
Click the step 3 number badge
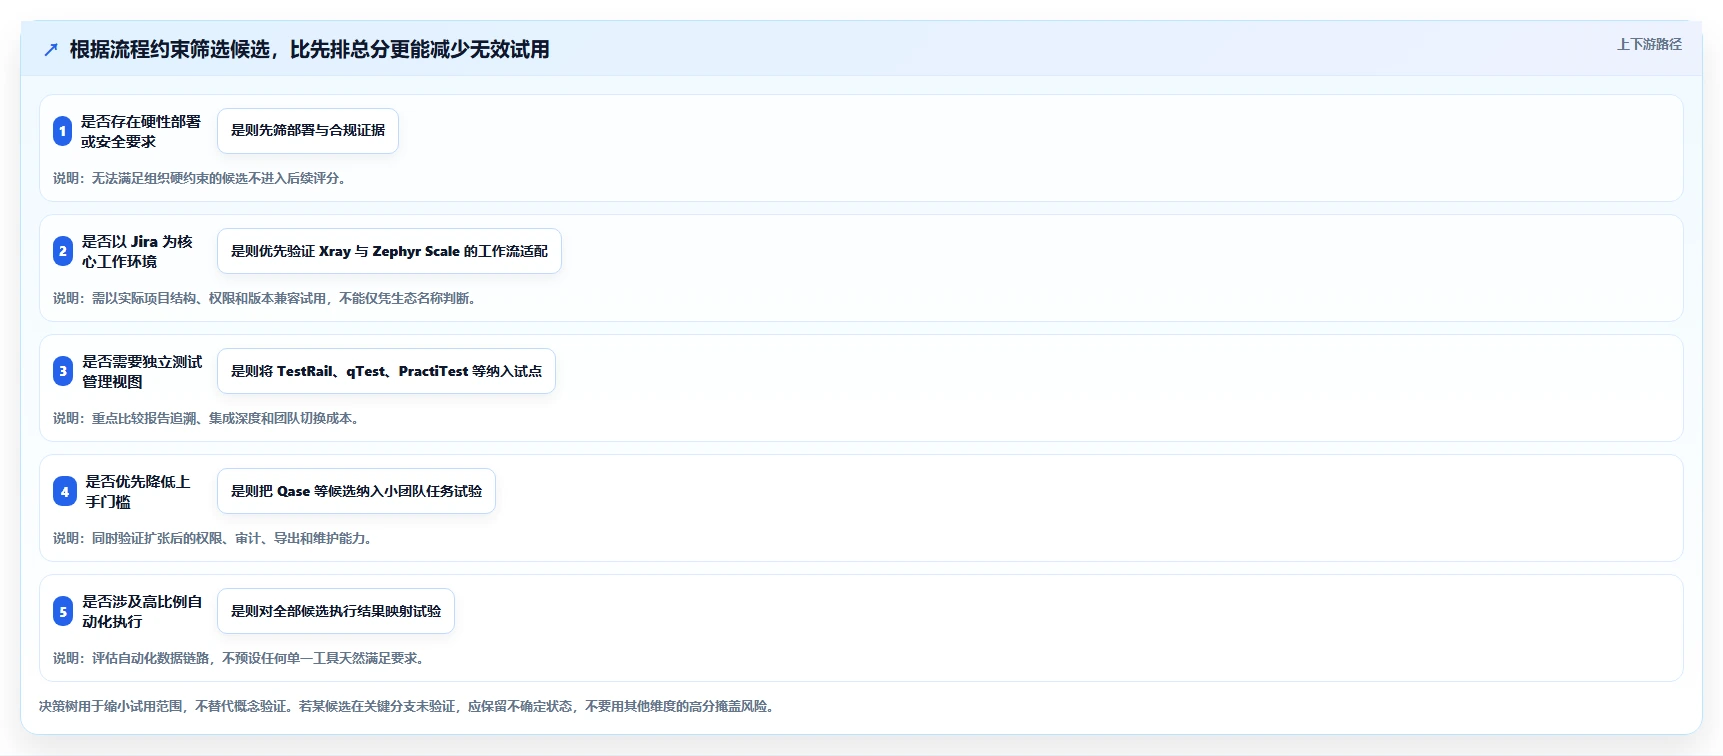63,371
